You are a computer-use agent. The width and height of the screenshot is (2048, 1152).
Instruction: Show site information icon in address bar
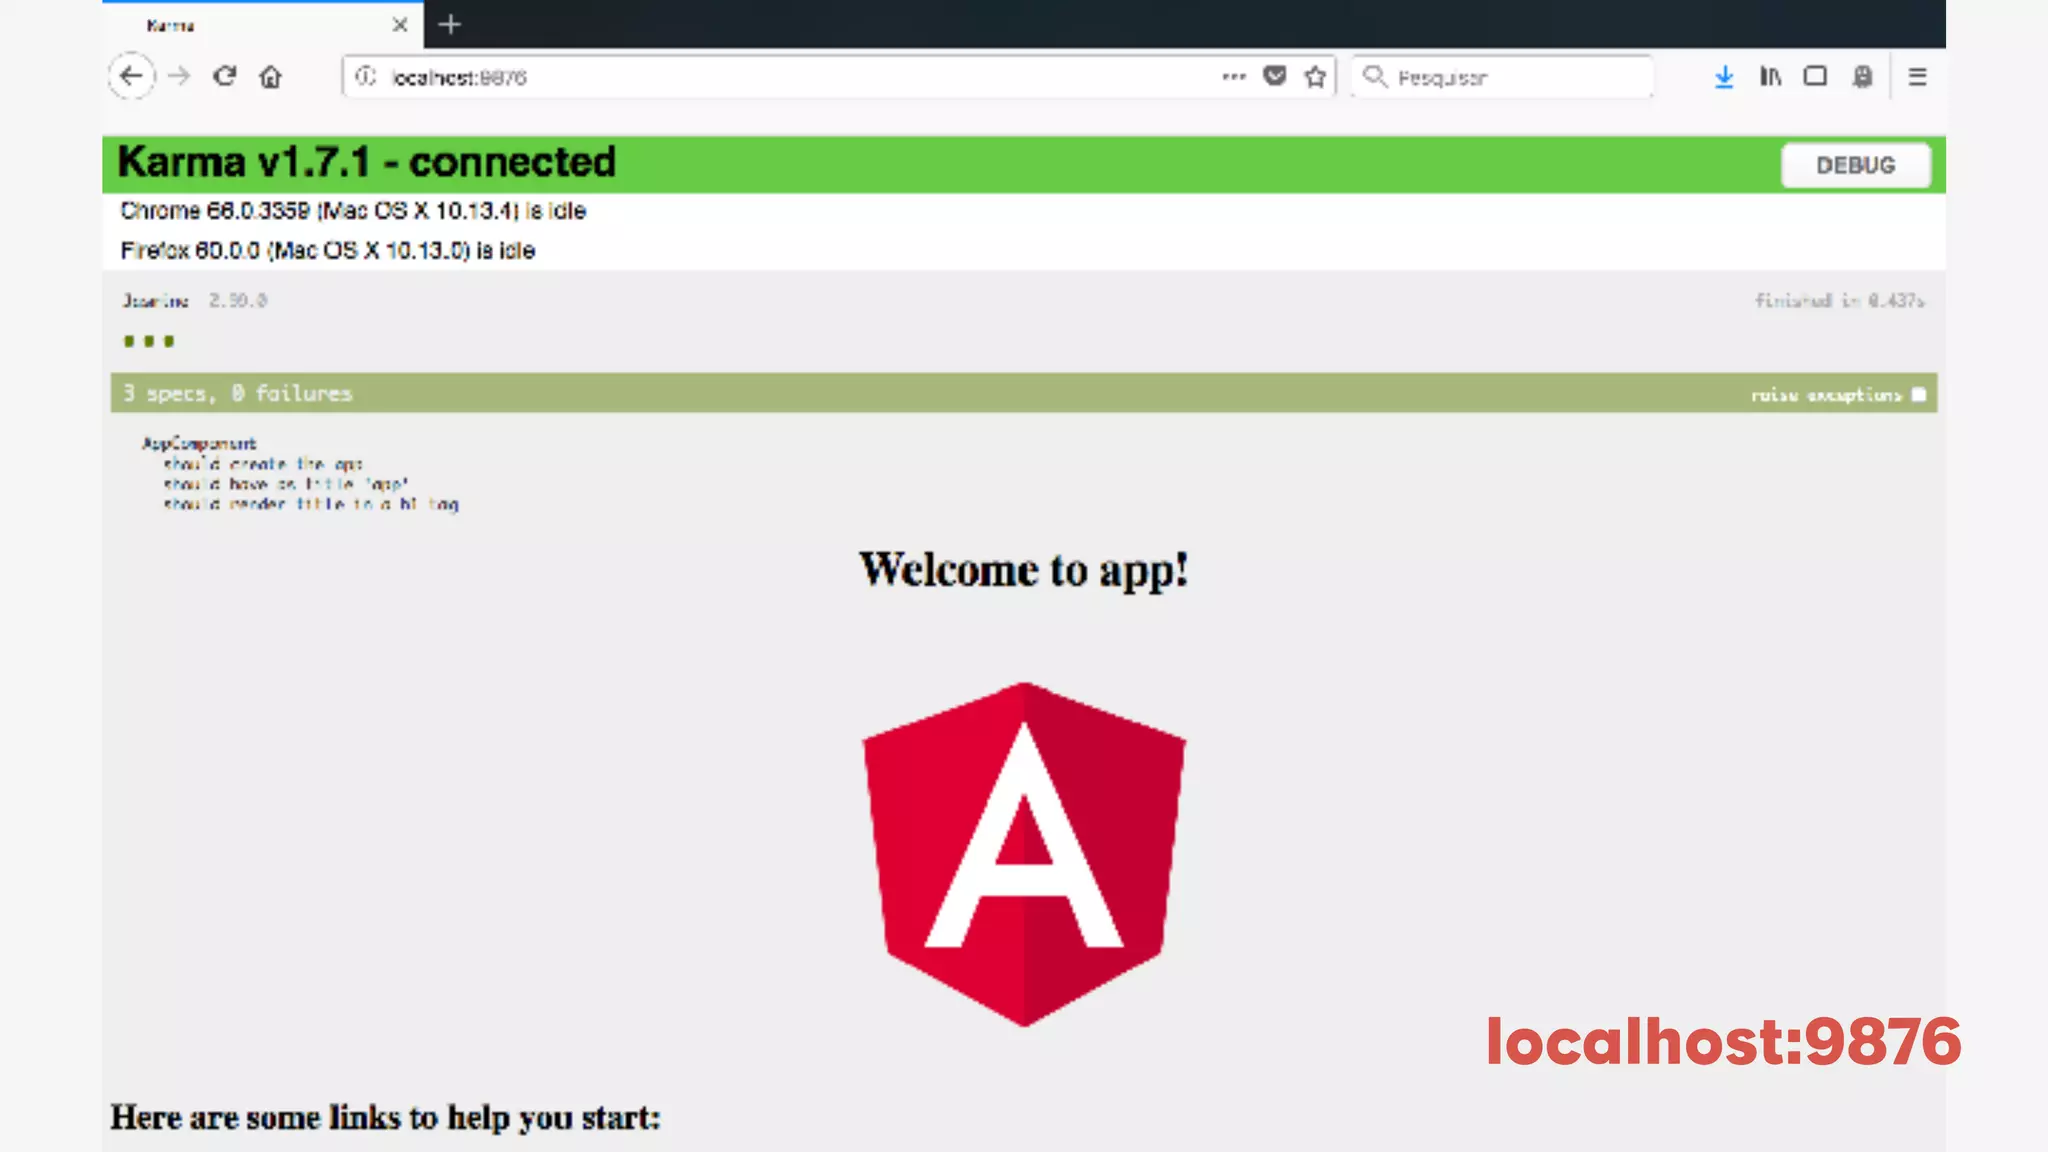point(366,76)
